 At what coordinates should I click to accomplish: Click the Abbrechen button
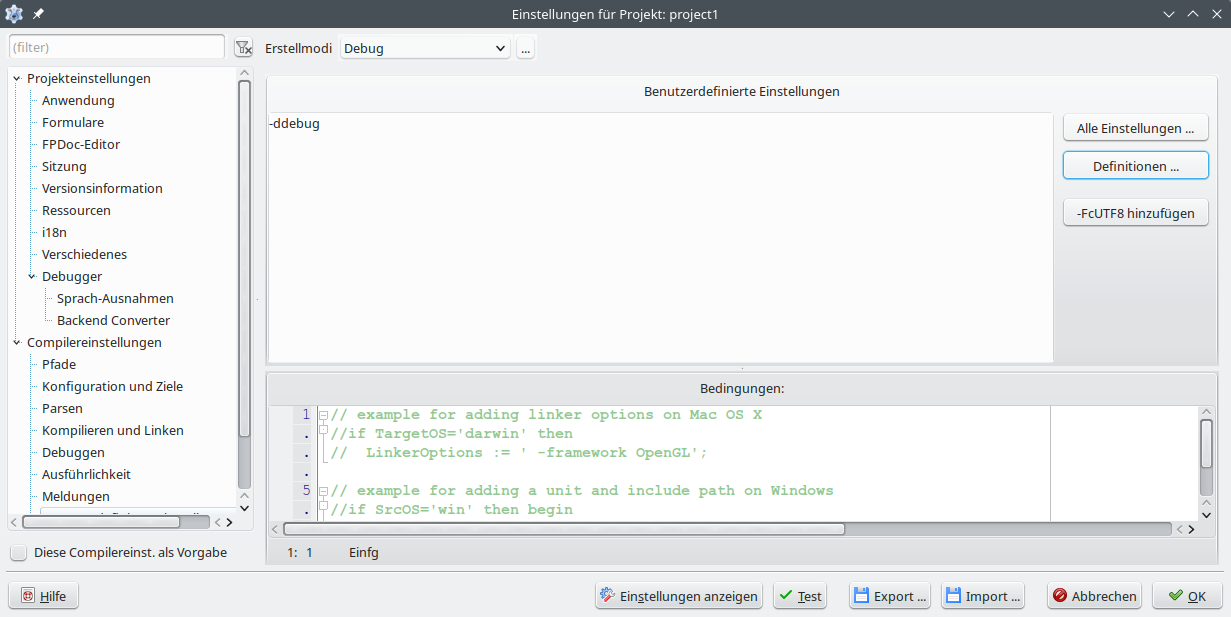tap(1095, 596)
